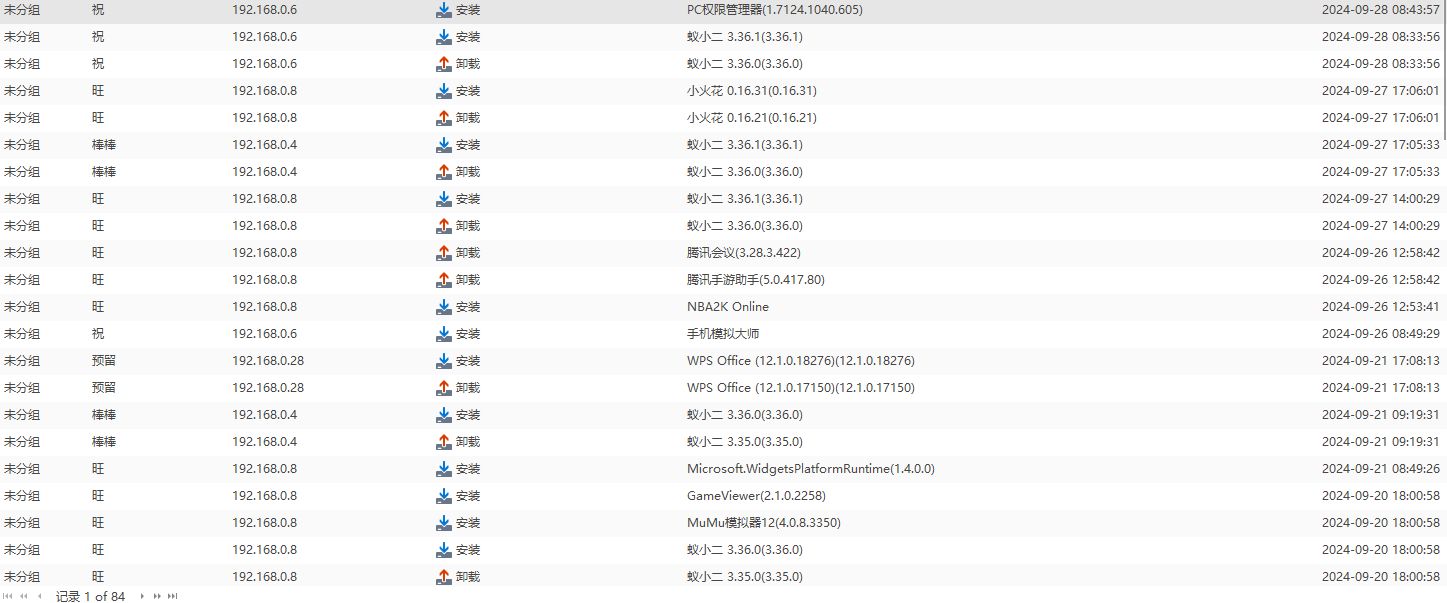Click timestamp 2024-09-26 12:53:41
The width and height of the screenshot is (1447, 603).
[x=1381, y=307]
